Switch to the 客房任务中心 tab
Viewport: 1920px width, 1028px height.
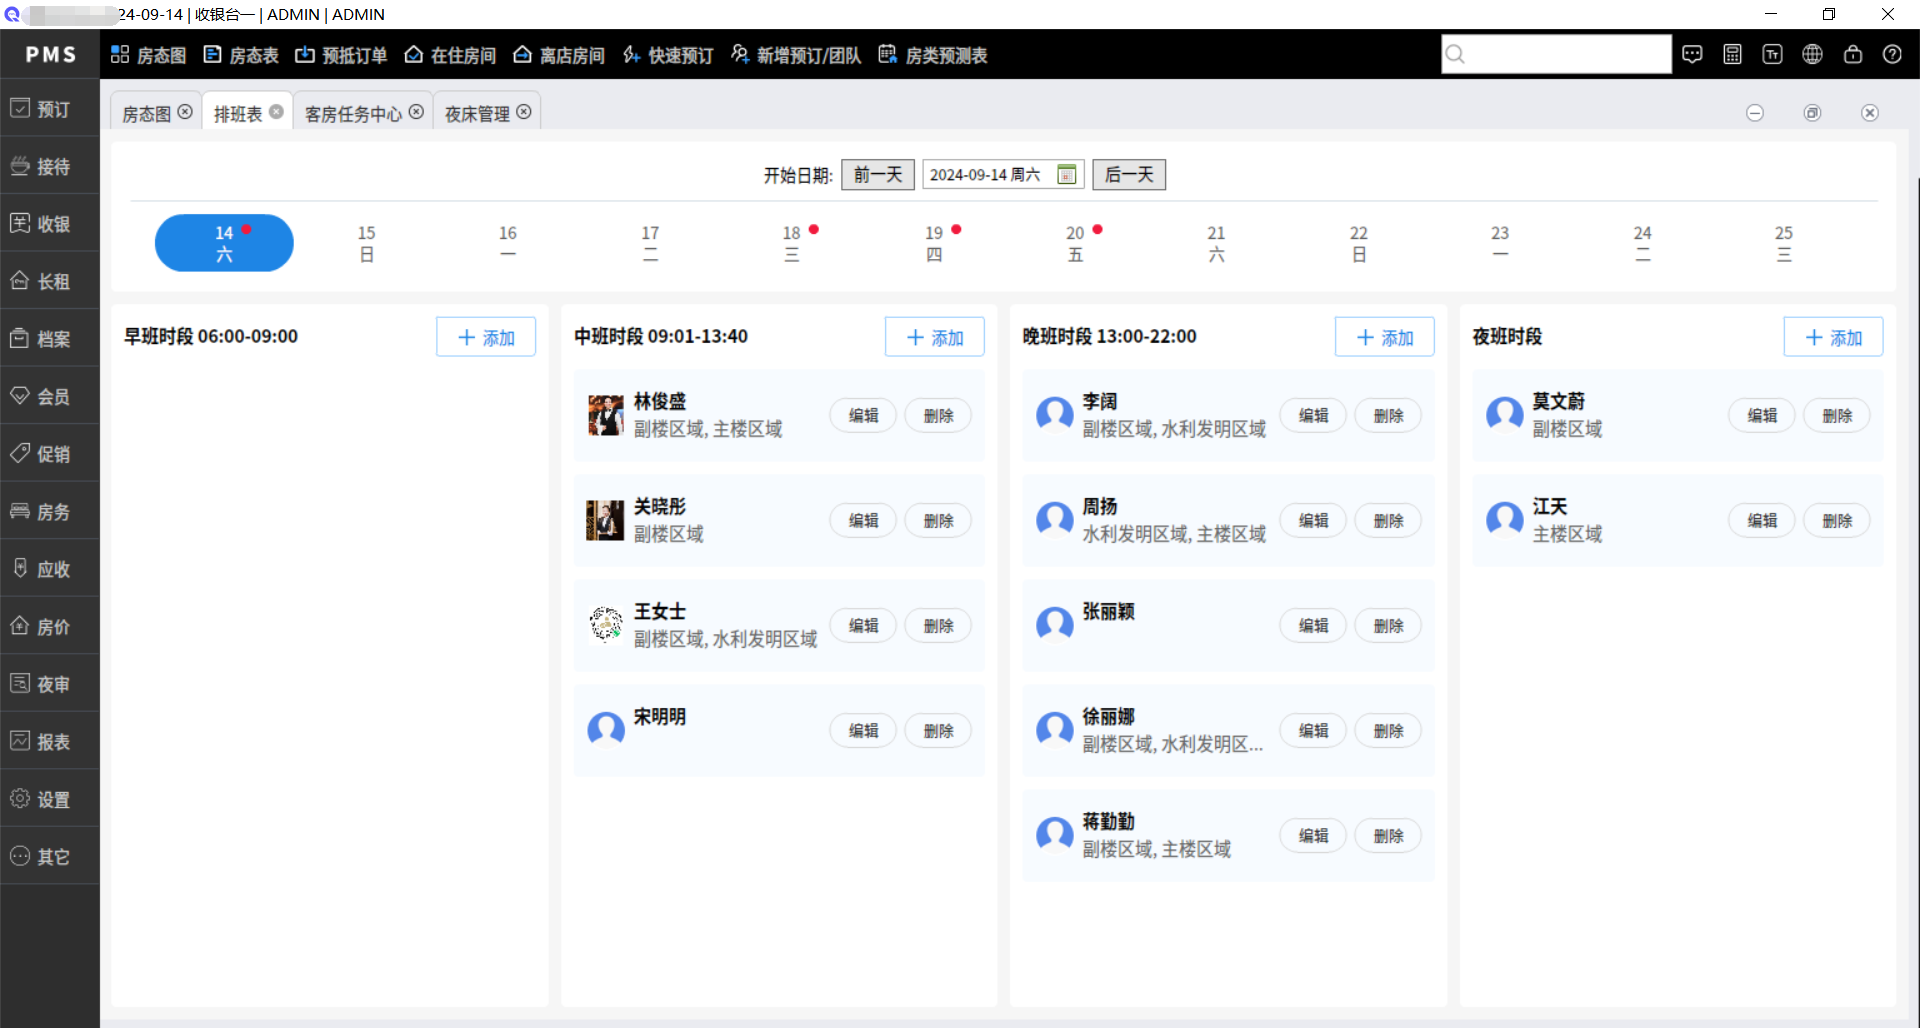[353, 114]
